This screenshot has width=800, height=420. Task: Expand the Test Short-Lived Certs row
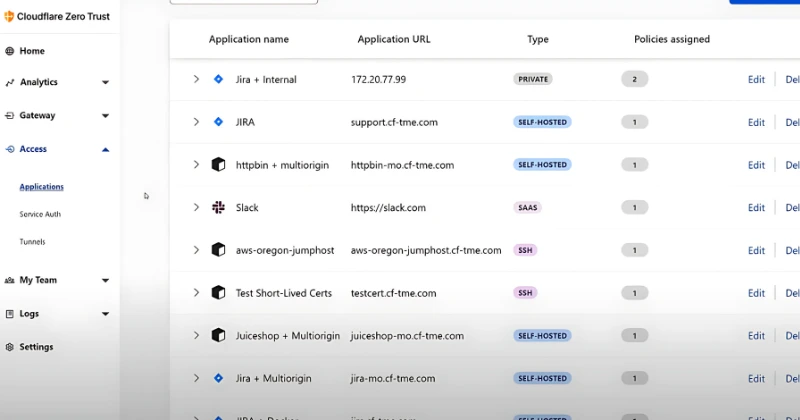(196, 293)
